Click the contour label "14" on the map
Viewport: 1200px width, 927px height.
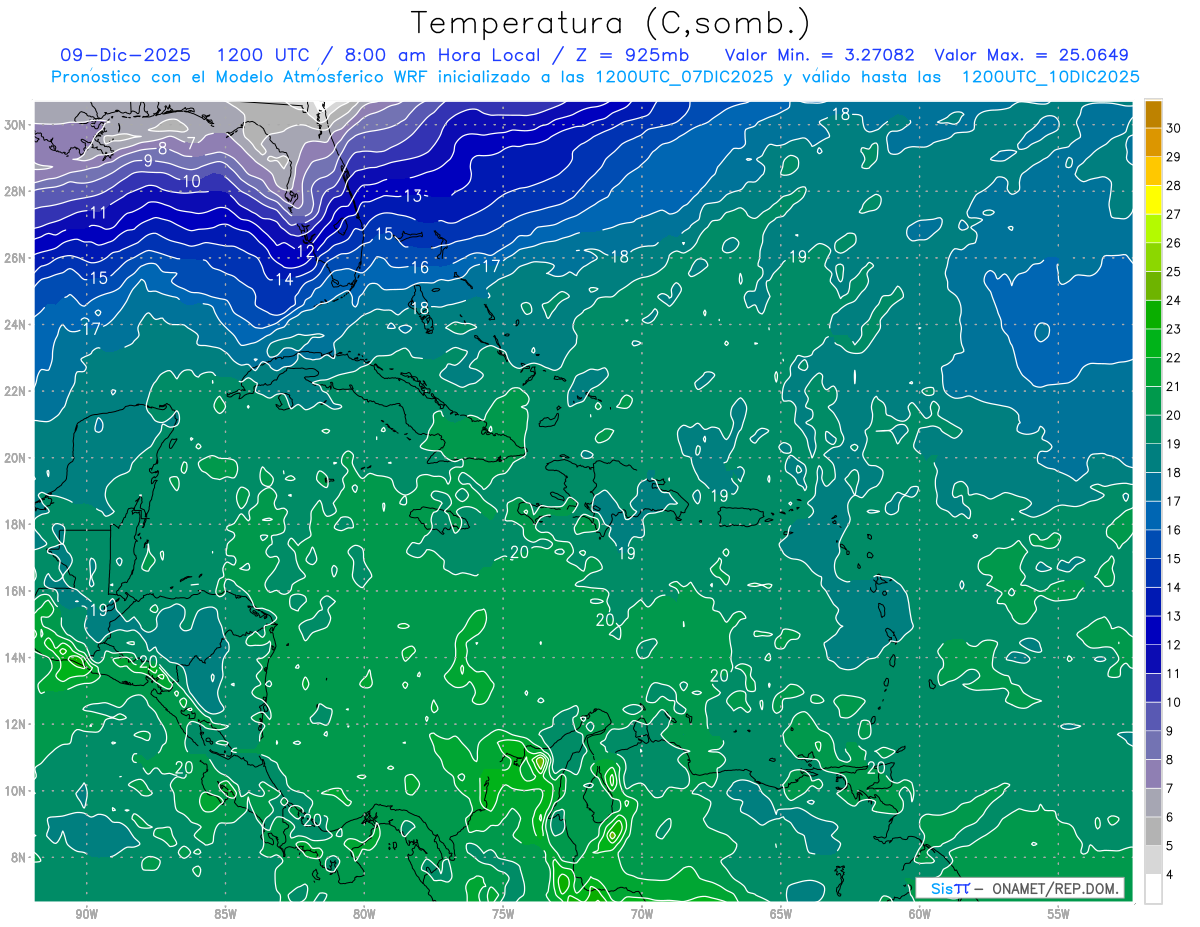285,279
